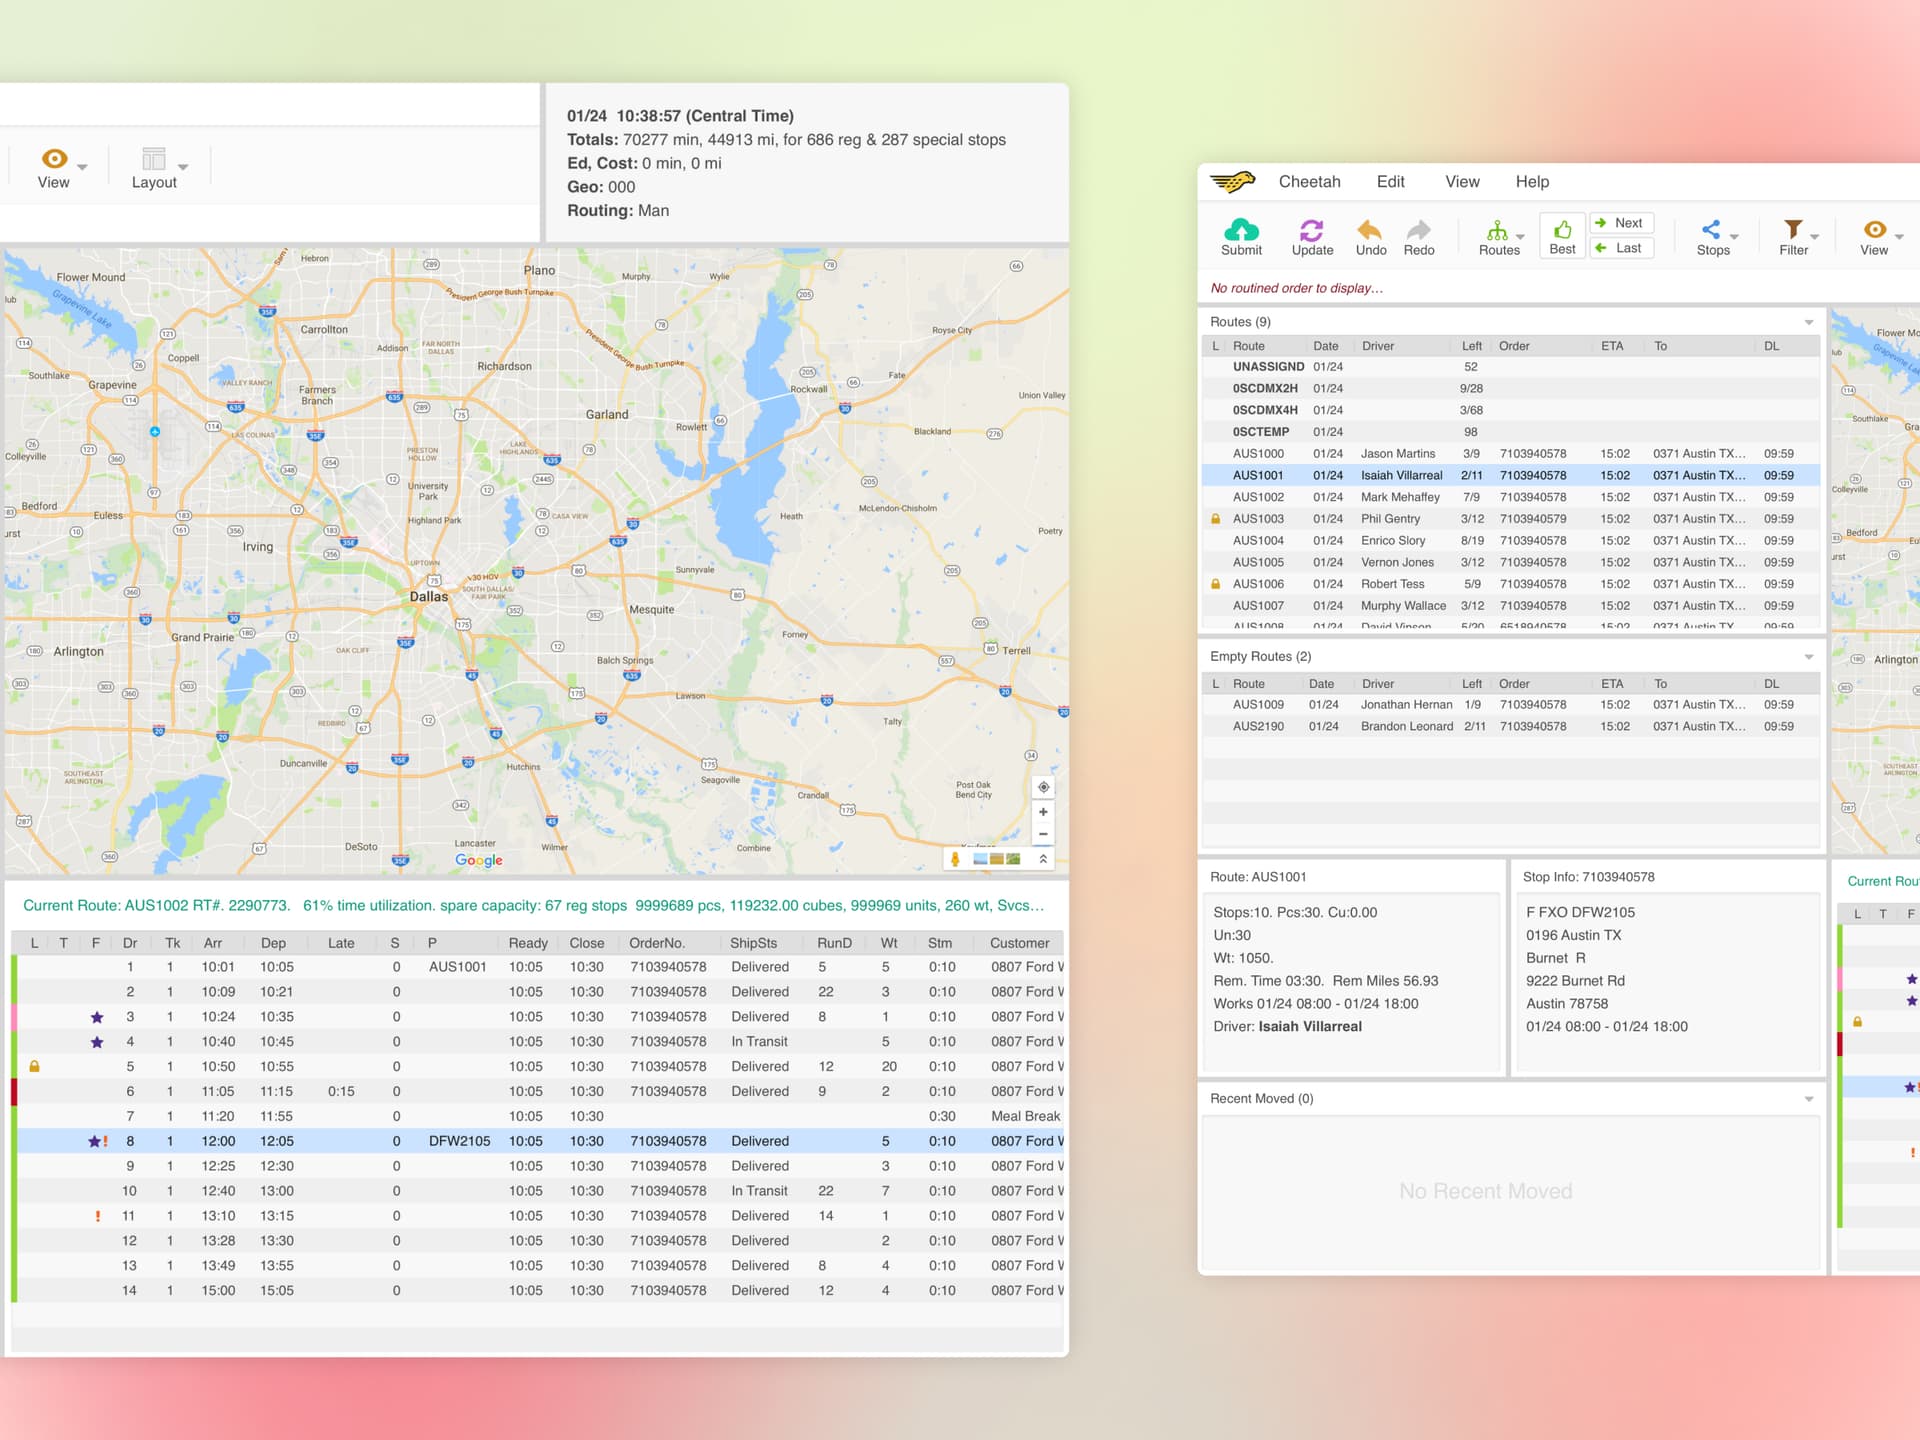1920x1440 pixels.
Task: Select In Transit status on stop 4
Action: [759, 1042]
